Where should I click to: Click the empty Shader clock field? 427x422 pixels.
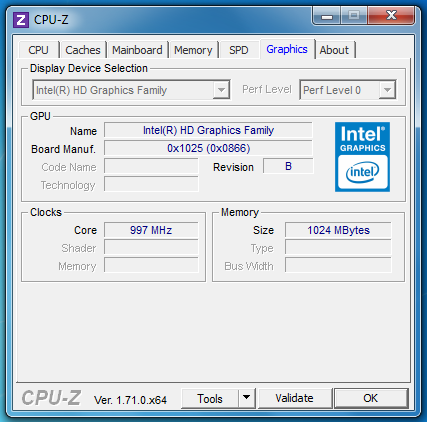[151, 248]
